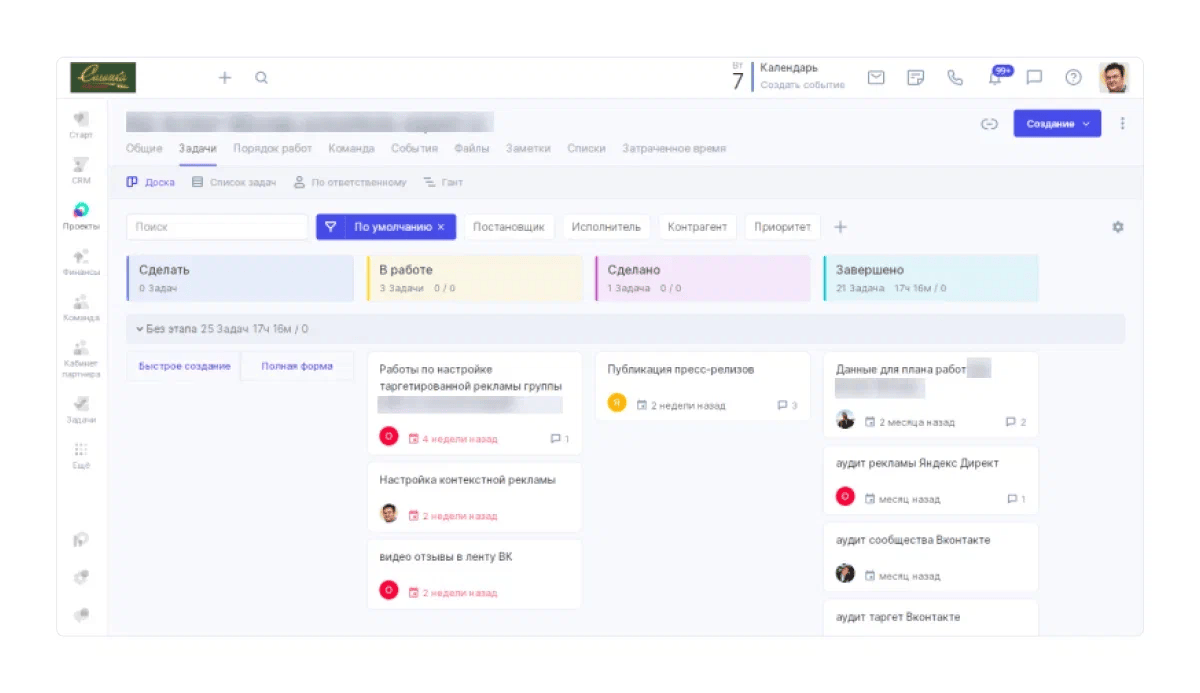Click the Создать событие link
1200x693 pixels.
pos(802,85)
